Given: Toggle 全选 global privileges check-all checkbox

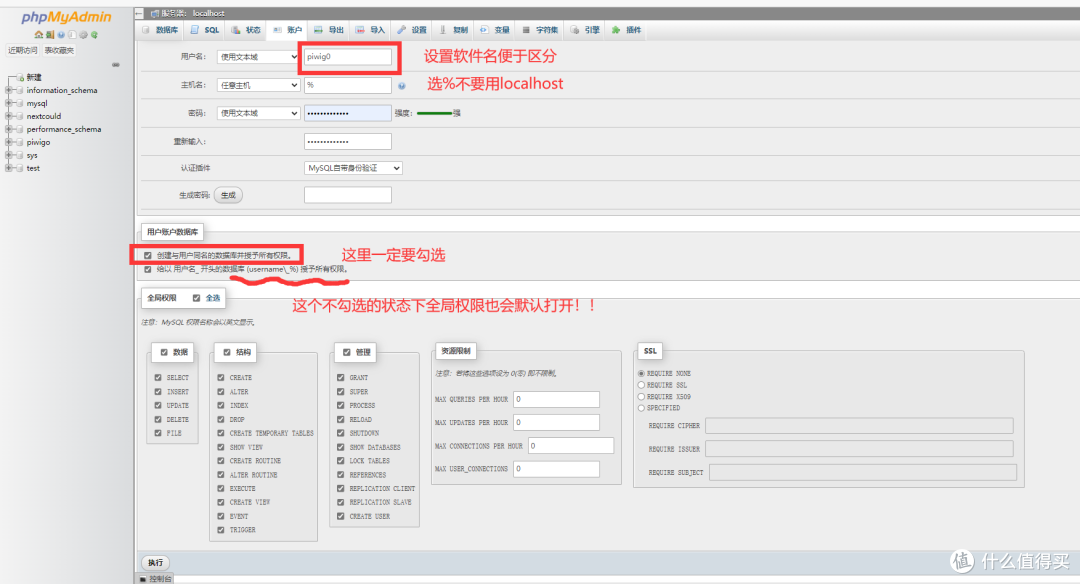Looking at the screenshot, I should (196, 298).
